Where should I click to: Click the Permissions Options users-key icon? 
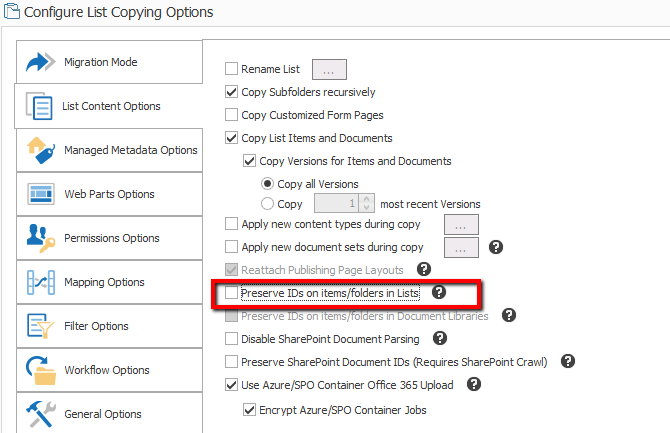click(41, 238)
